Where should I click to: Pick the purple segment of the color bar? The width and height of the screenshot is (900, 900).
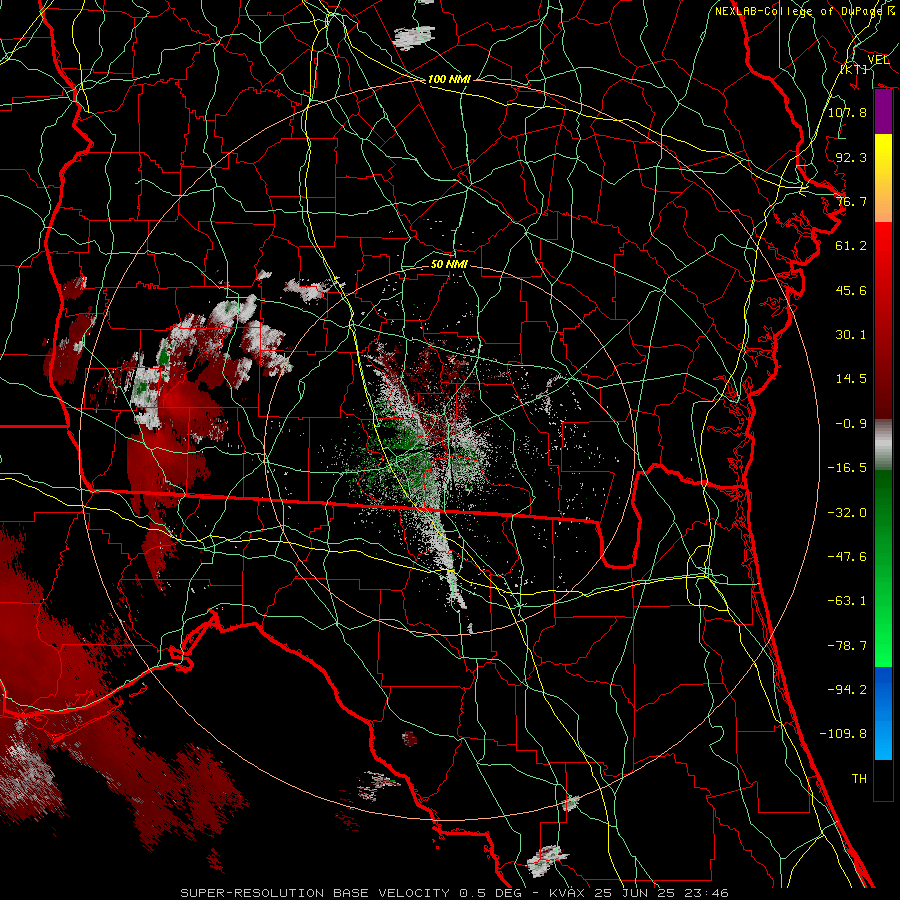click(883, 112)
